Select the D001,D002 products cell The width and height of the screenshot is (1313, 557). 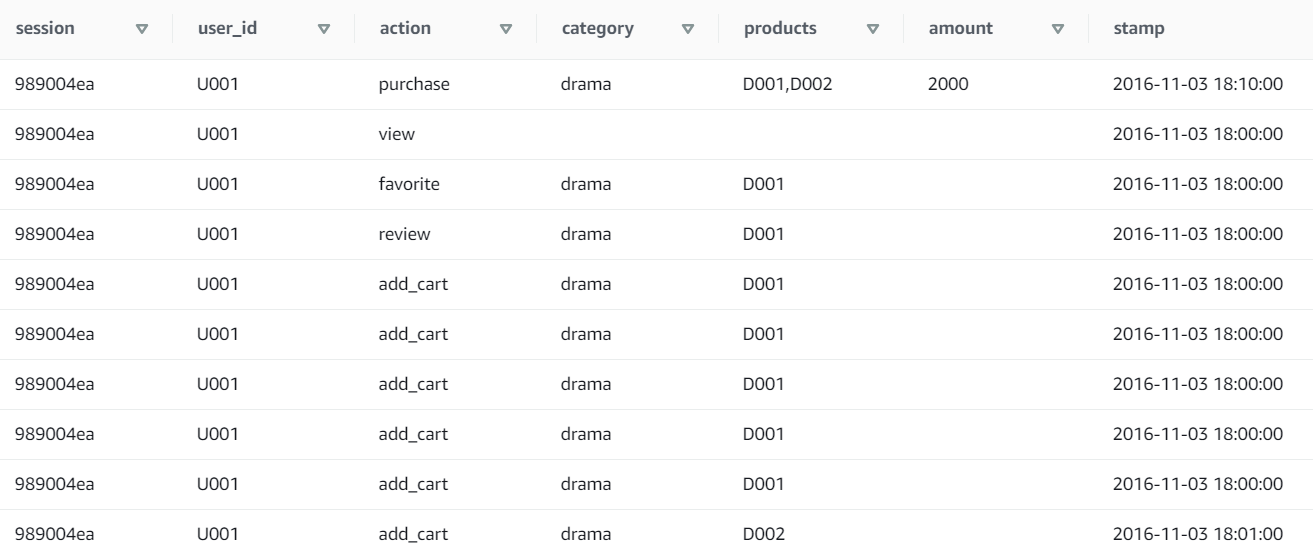click(788, 85)
